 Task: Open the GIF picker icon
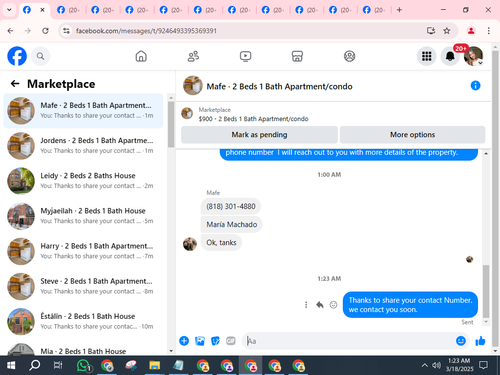tap(231, 341)
